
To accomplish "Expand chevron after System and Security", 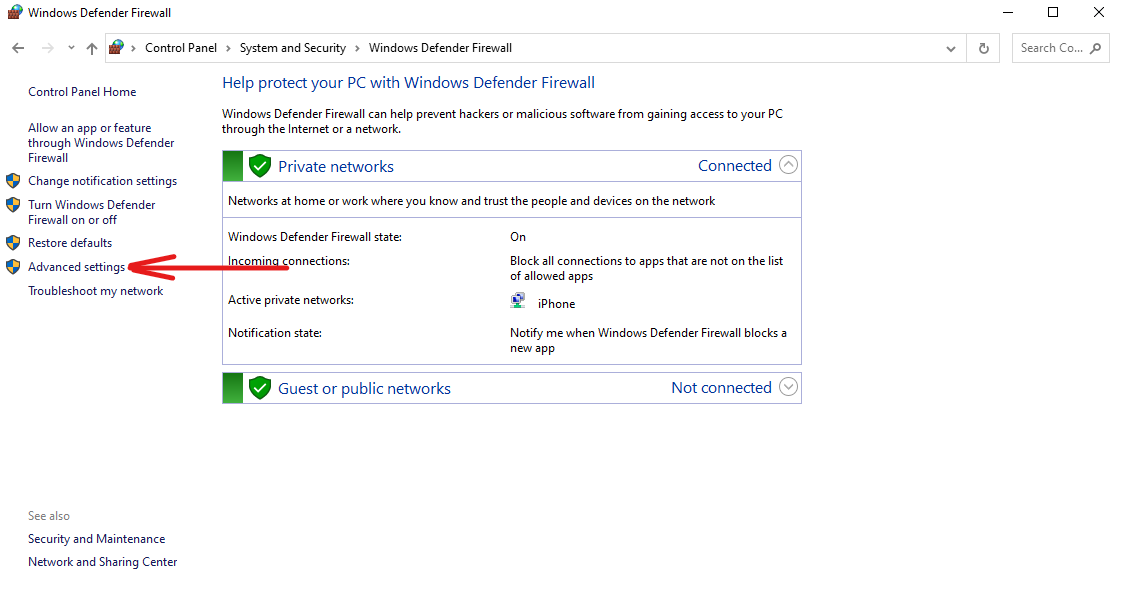I will click(357, 48).
